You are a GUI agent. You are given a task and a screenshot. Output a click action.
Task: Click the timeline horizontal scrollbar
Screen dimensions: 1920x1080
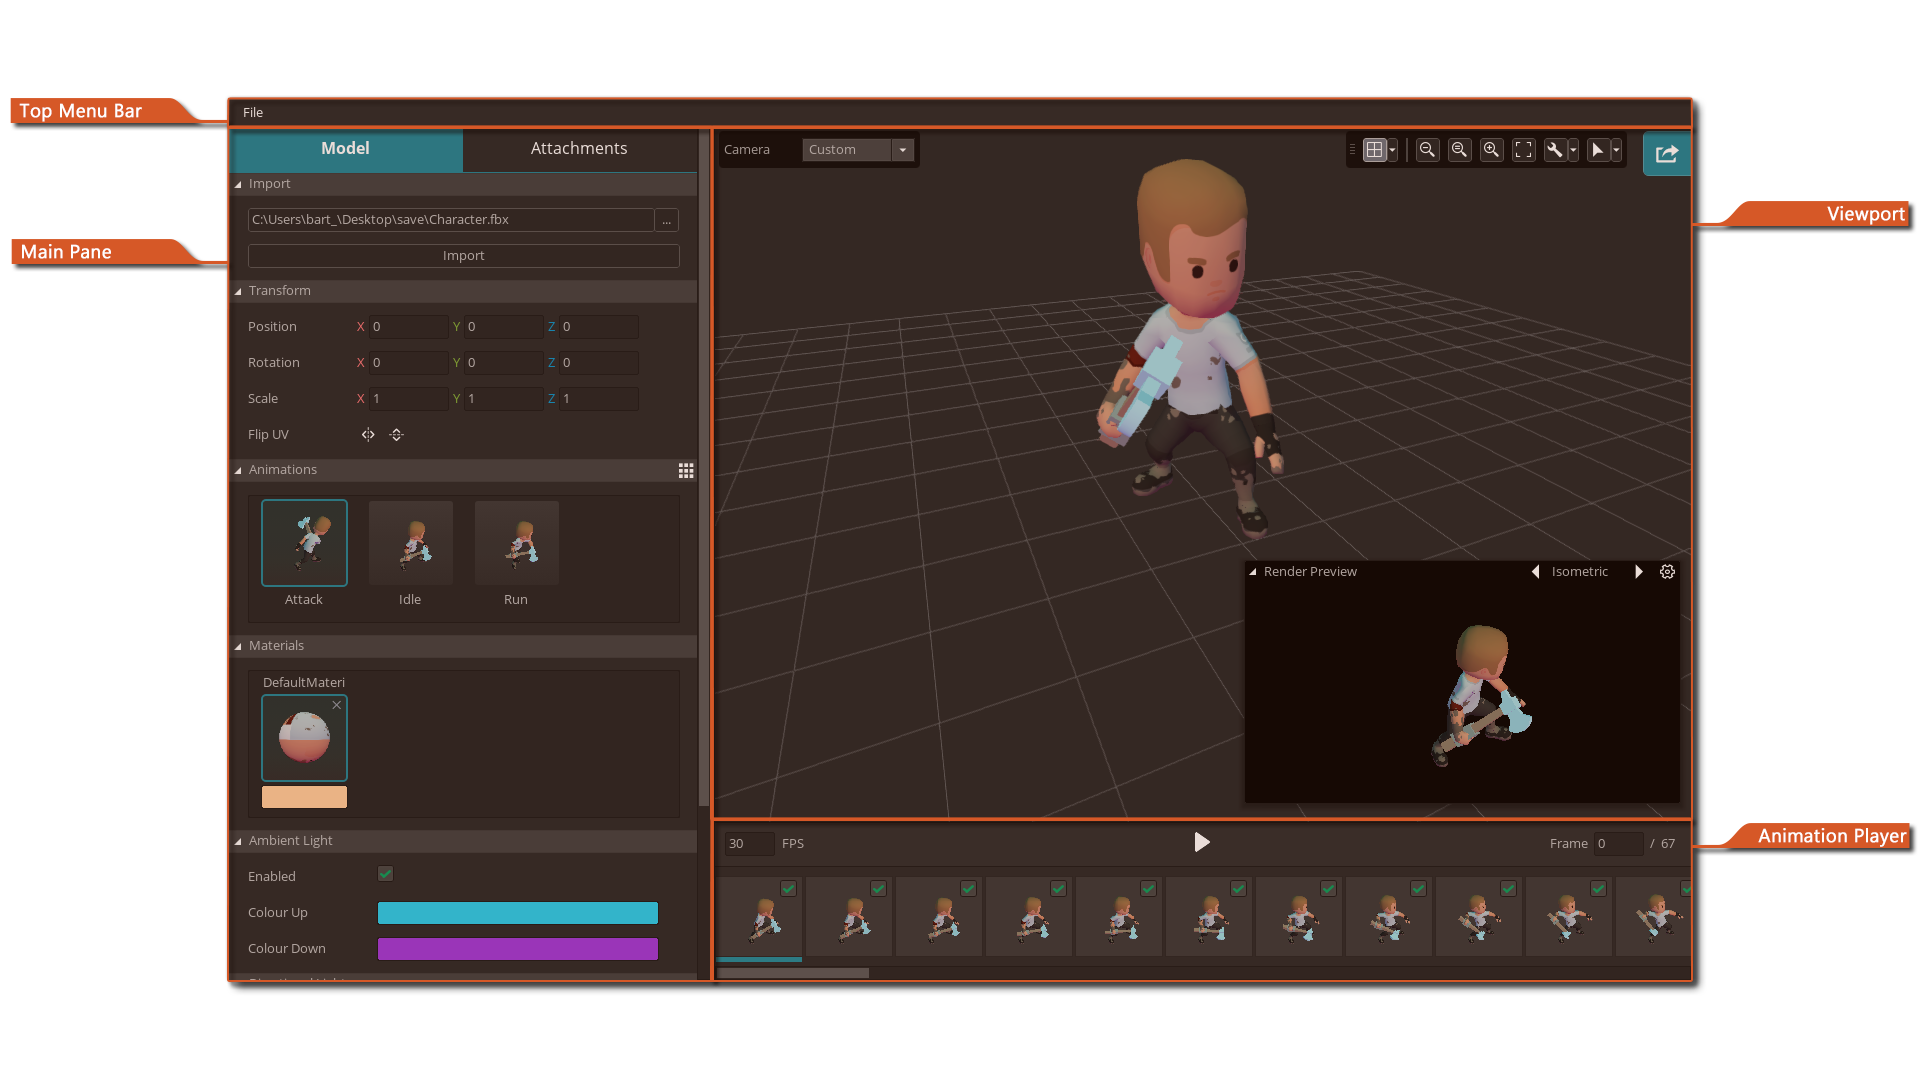(793, 973)
